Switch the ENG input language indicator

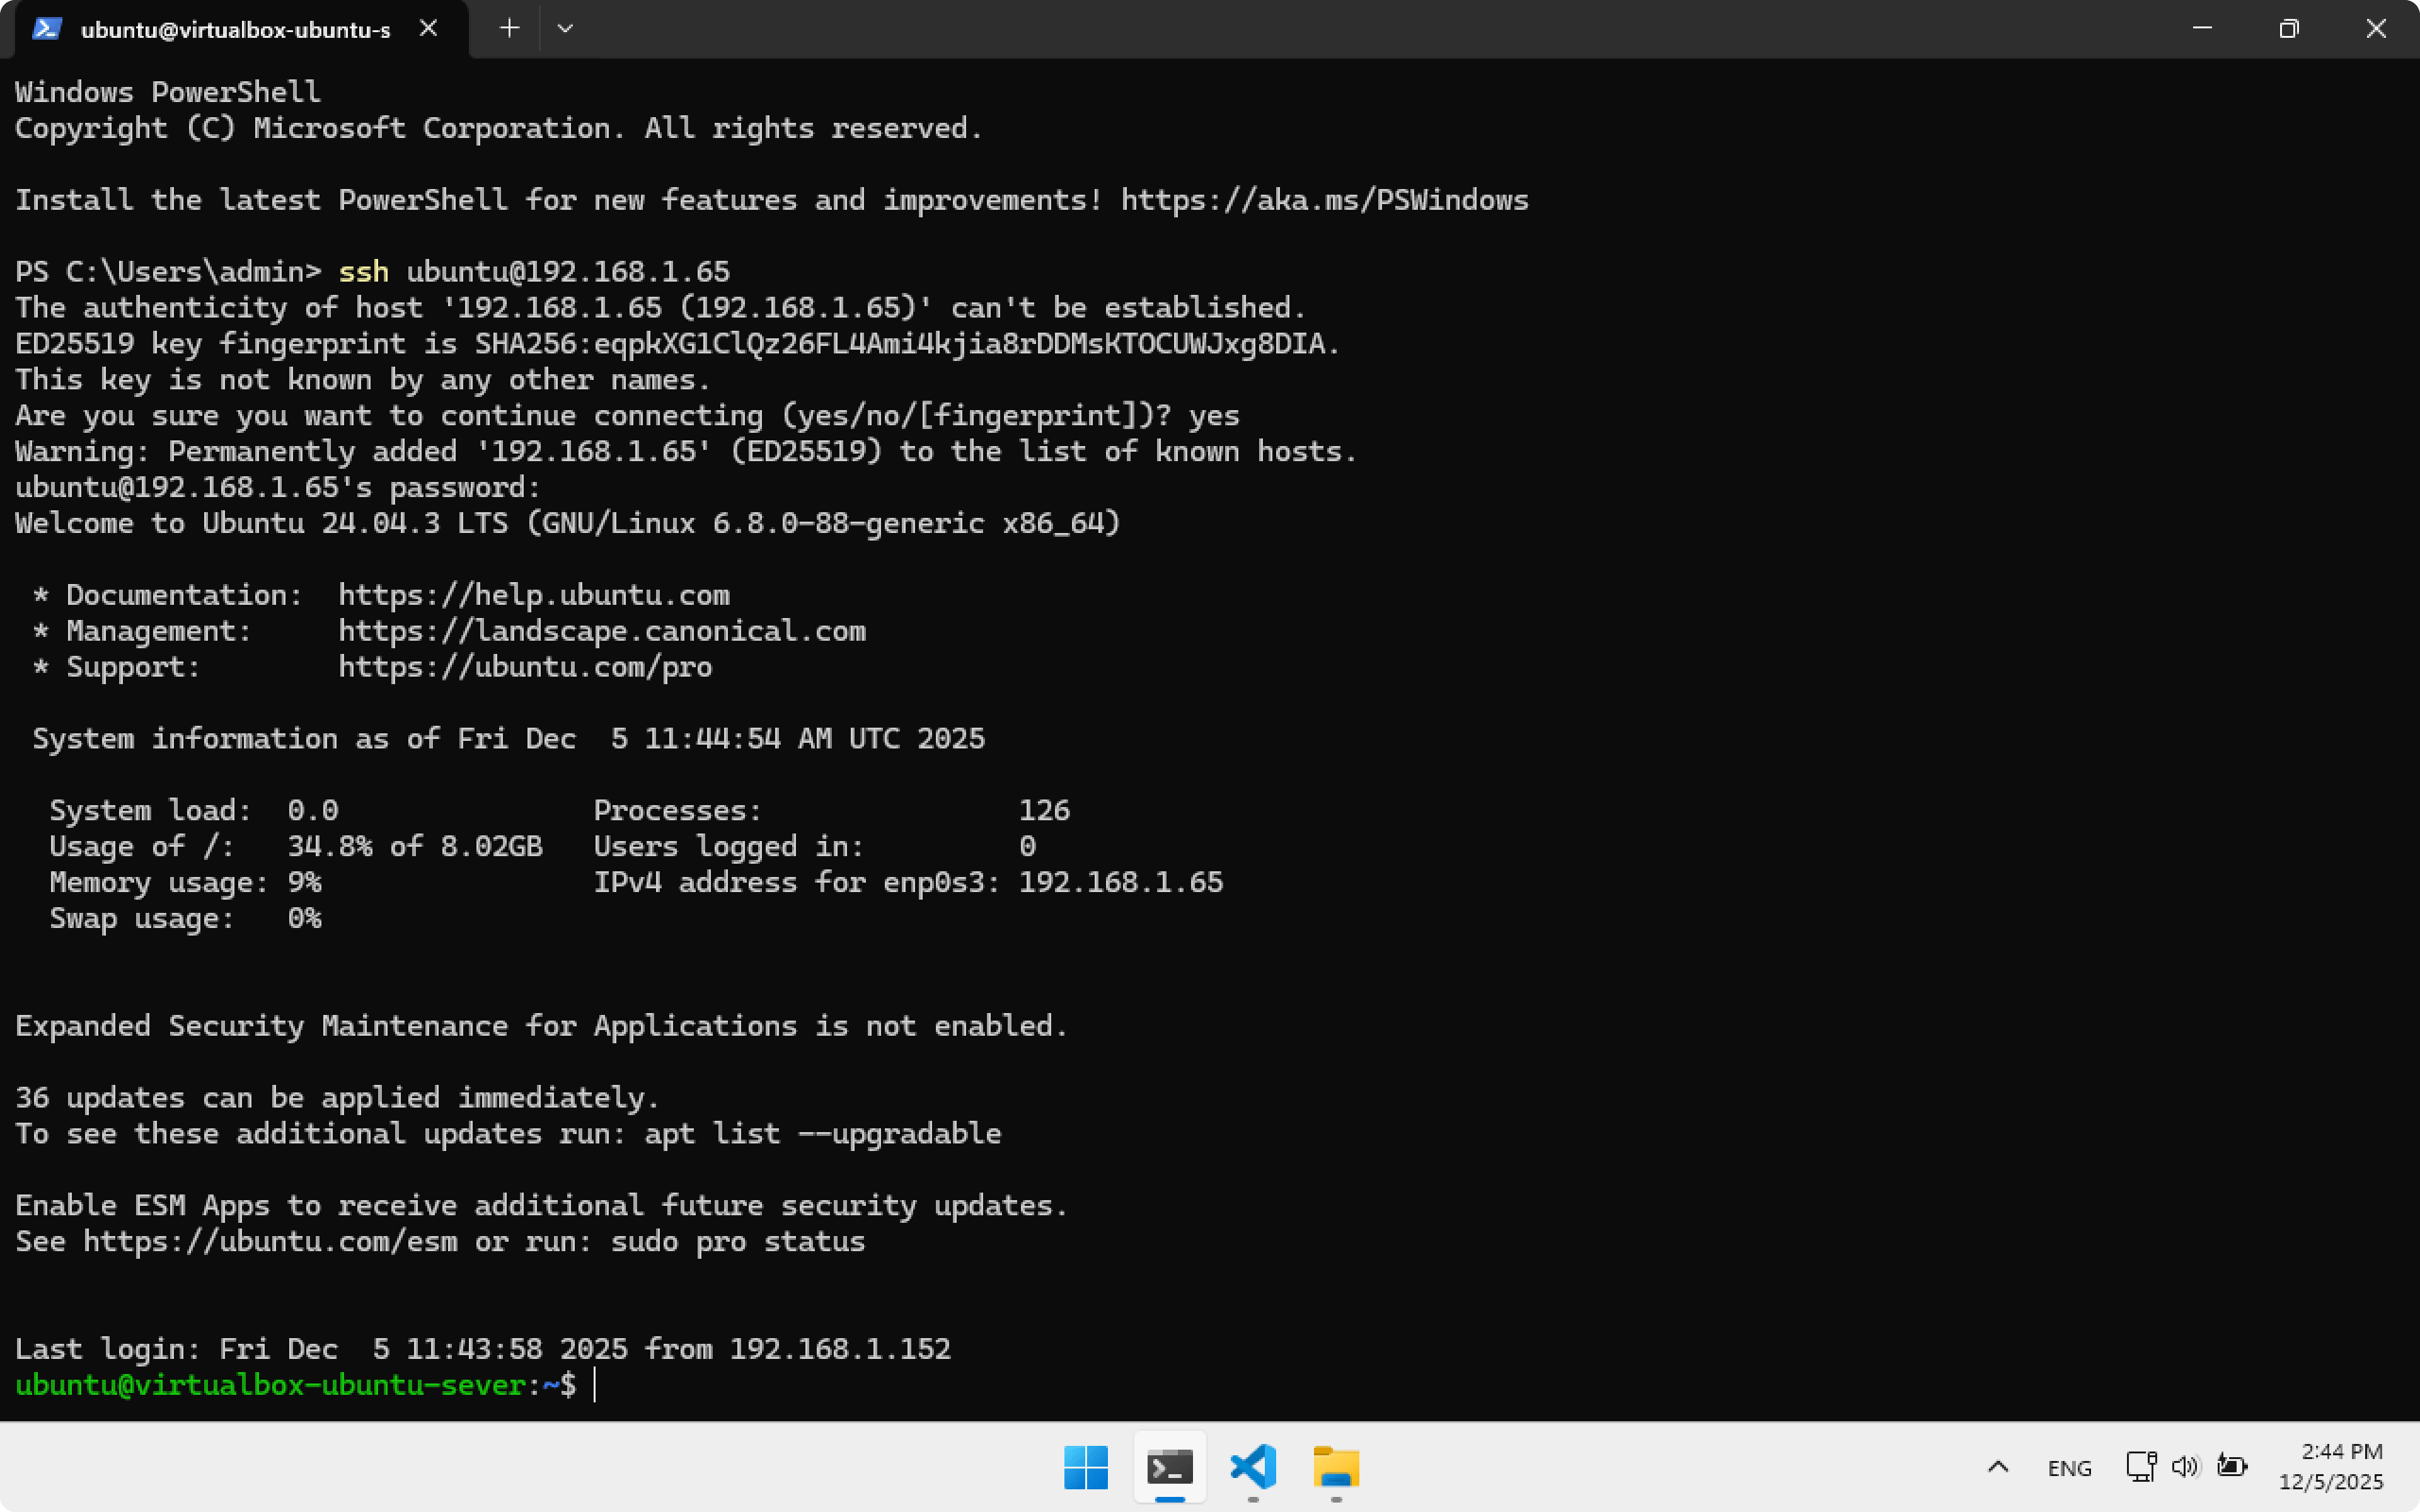click(2069, 1467)
